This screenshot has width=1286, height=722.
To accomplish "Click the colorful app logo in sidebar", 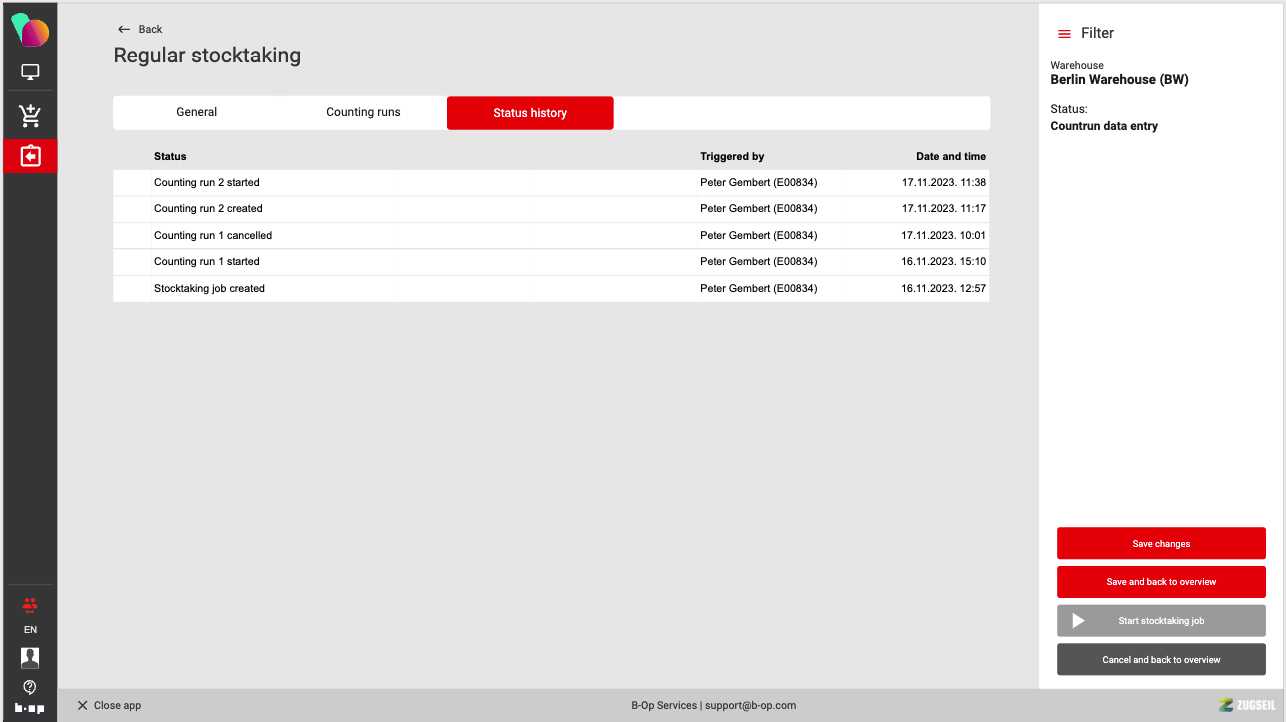I will pos(30,29).
